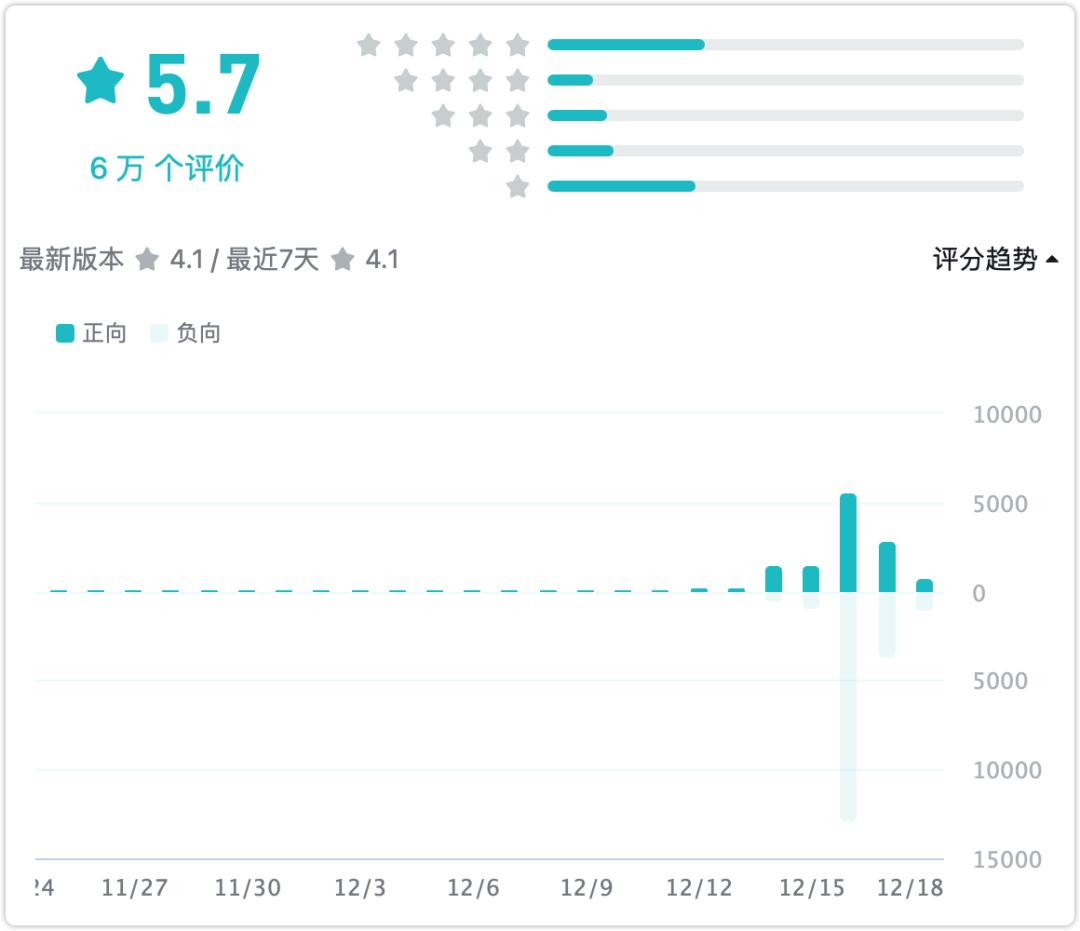
Task: Click the single-star rating row icon
Action: 517,187
